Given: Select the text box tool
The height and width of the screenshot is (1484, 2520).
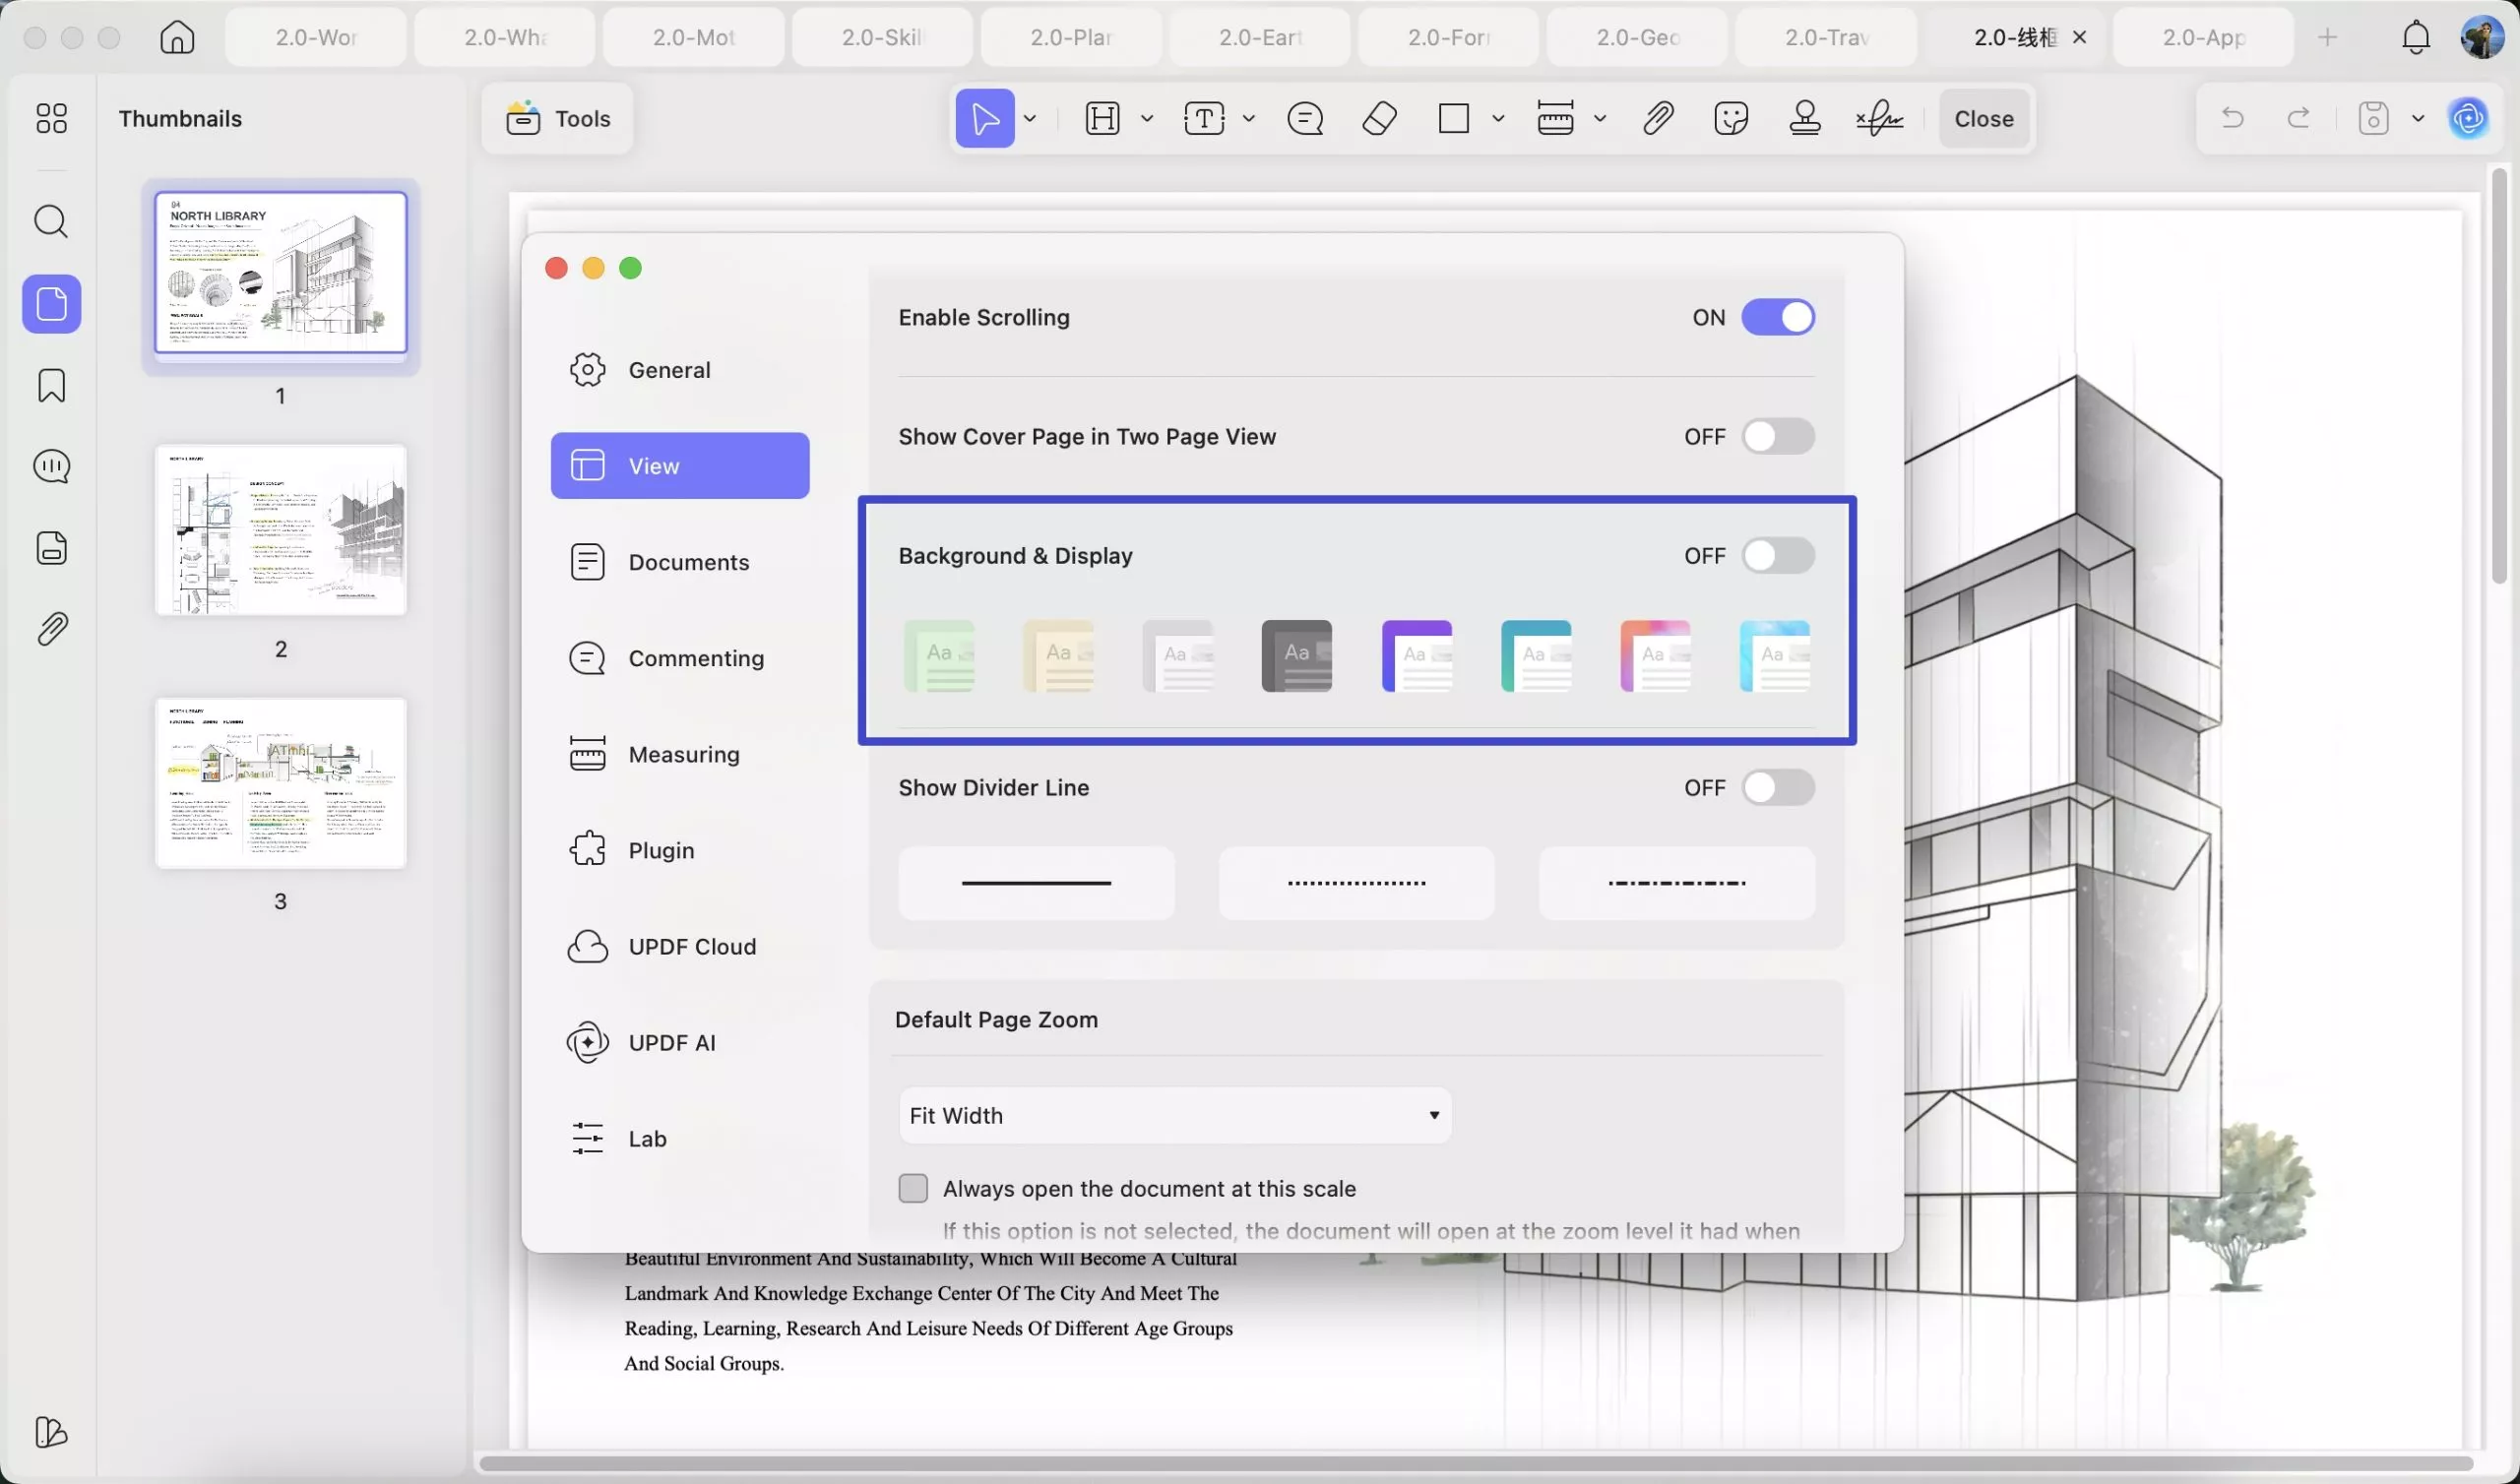Looking at the screenshot, I should 1204,118.
